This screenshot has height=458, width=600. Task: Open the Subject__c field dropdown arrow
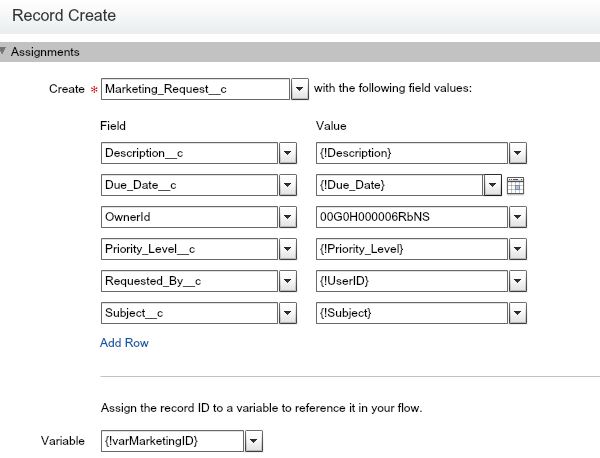(287, 314)
